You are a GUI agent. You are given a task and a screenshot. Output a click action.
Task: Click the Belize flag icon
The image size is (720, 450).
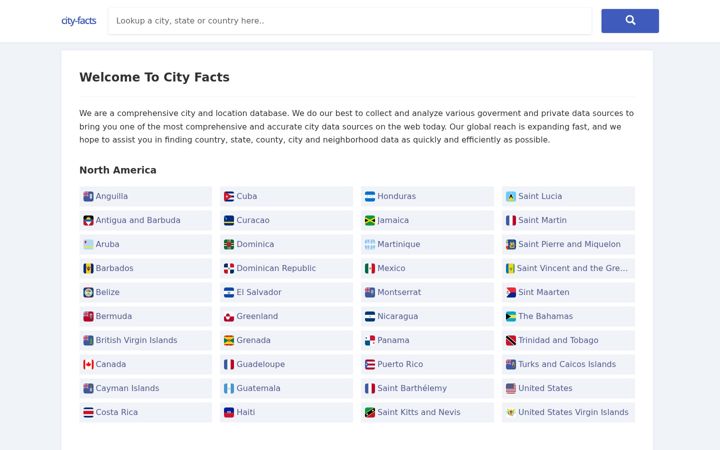coord(88,292)
